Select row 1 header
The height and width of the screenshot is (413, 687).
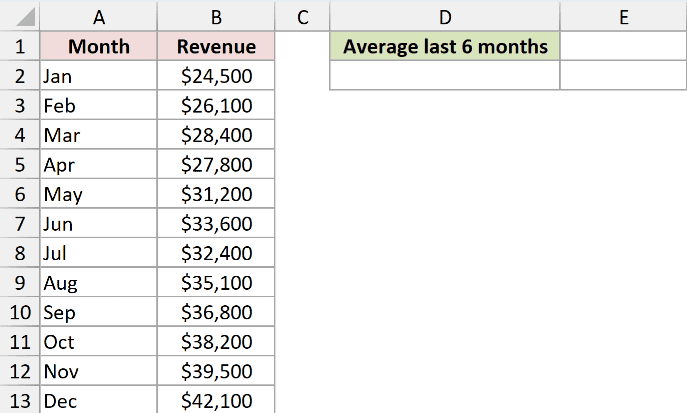[x=20, y=46]
